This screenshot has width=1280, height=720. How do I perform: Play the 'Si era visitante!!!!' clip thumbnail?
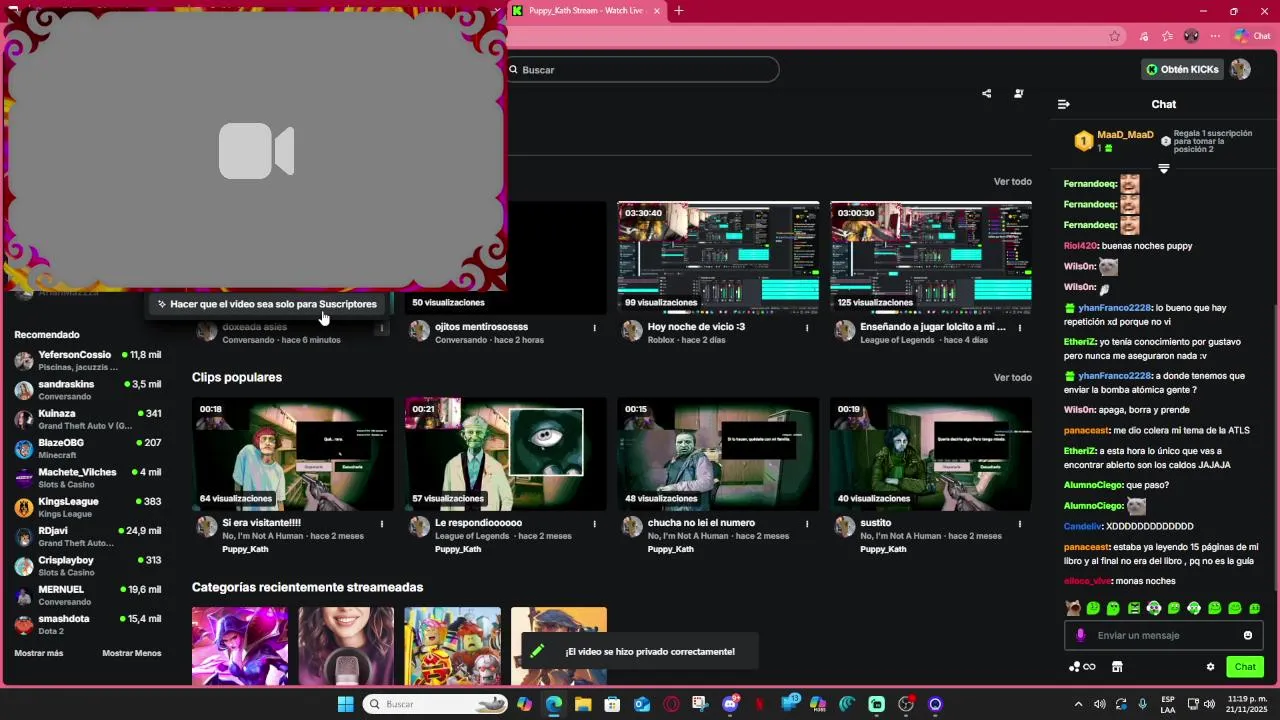(x=293, y=454)
